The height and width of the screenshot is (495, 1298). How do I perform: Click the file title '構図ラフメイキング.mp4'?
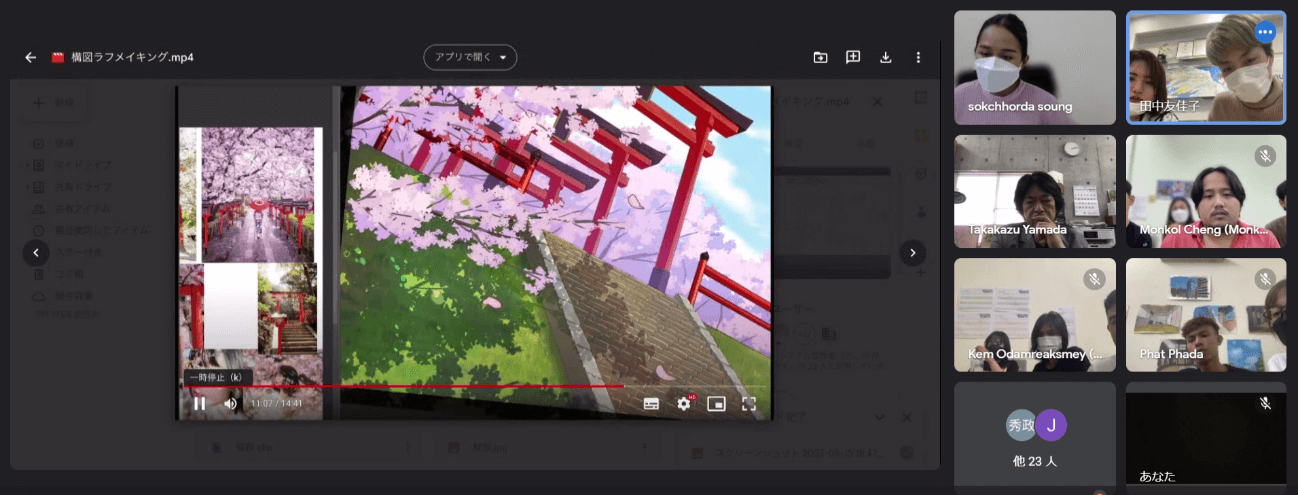tap(132, 57)
